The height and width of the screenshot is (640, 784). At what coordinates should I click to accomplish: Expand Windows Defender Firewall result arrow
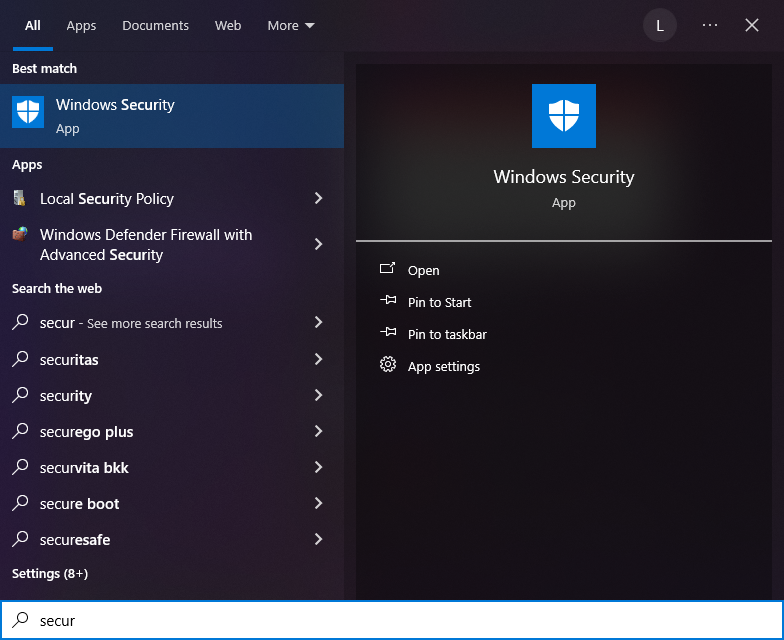point(318,244)
